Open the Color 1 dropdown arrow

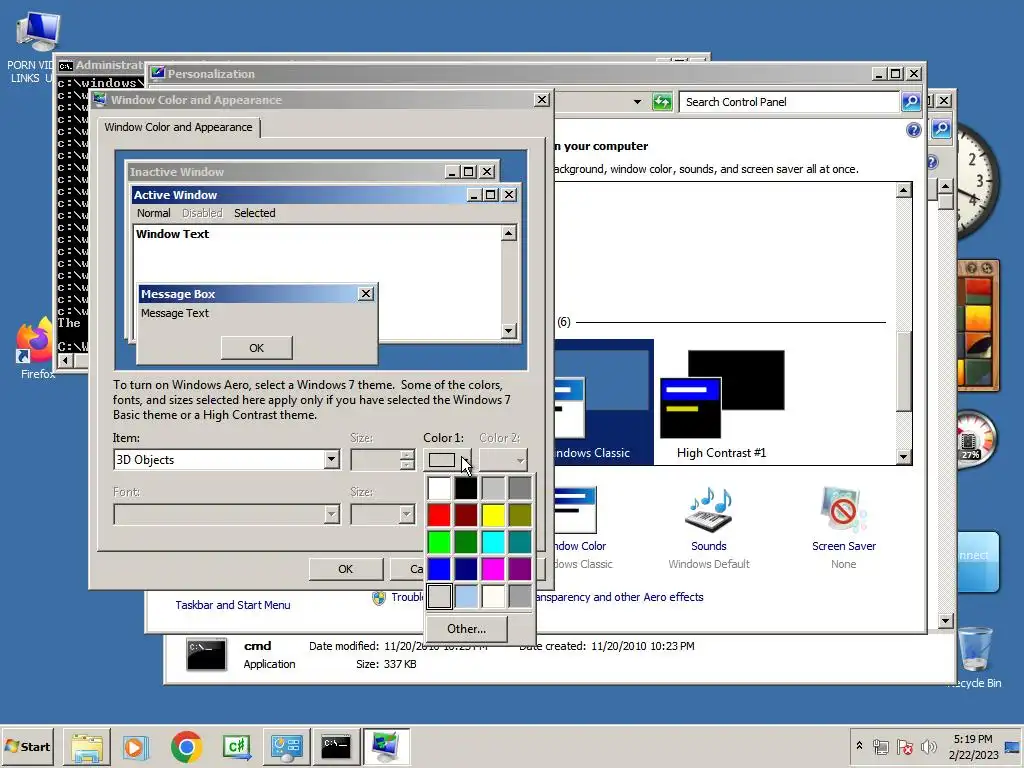point(464,460)
